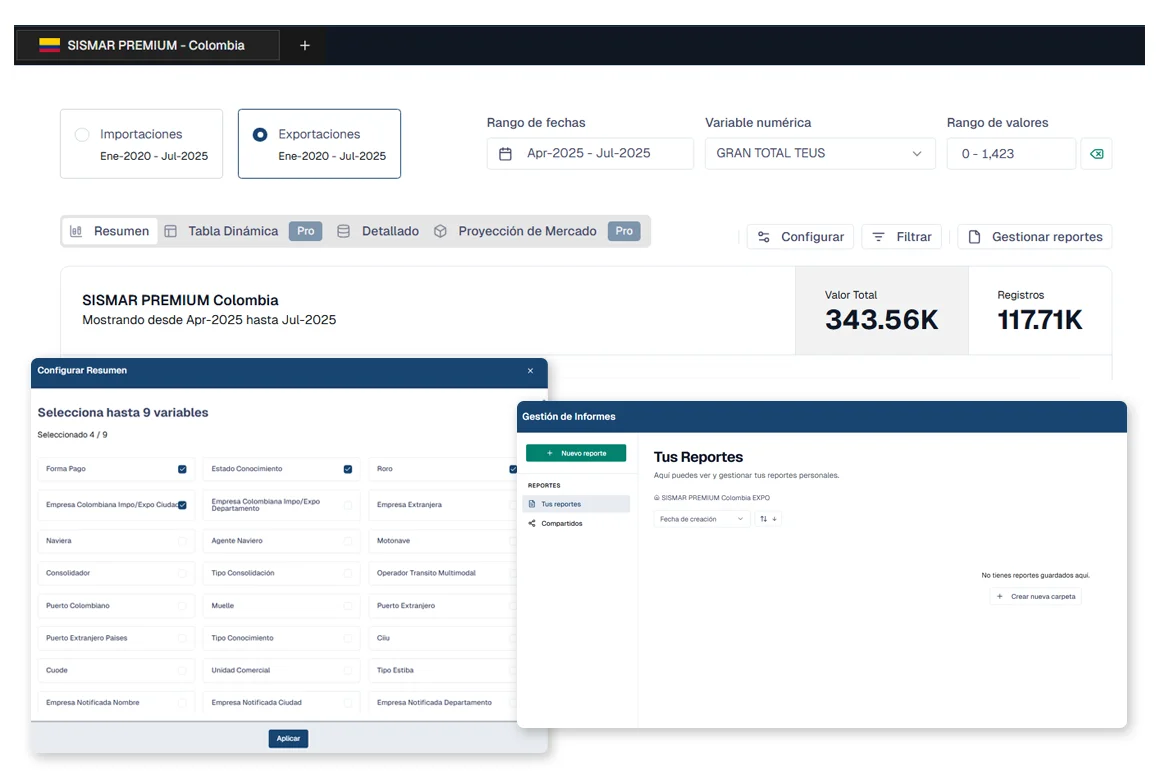Open Gestionar reportes
1166x782 pixels.
click(1034, 237)
